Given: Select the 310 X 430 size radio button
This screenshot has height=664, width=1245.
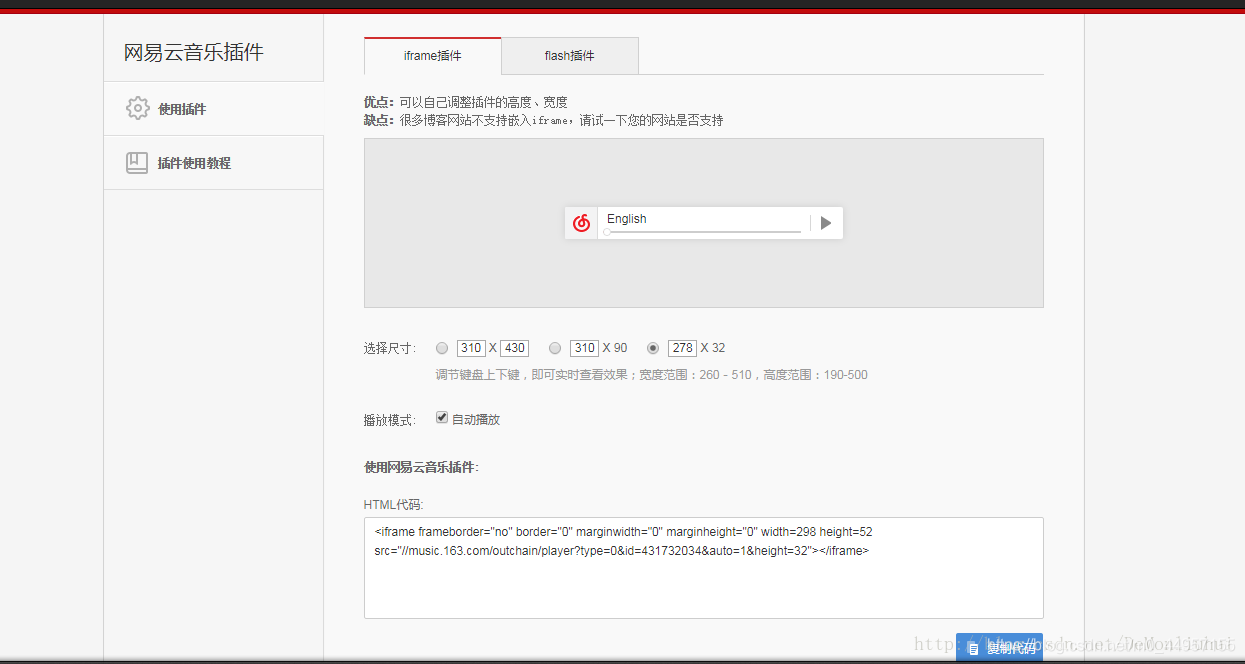Looking at the screenshot, I should point(442,348).
